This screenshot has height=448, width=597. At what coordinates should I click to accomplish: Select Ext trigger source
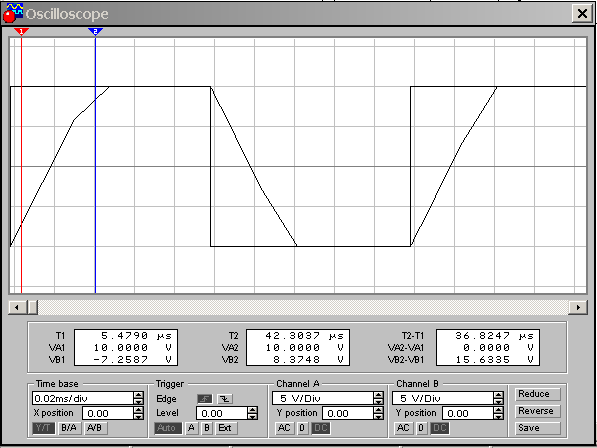(x=225, y=428)
